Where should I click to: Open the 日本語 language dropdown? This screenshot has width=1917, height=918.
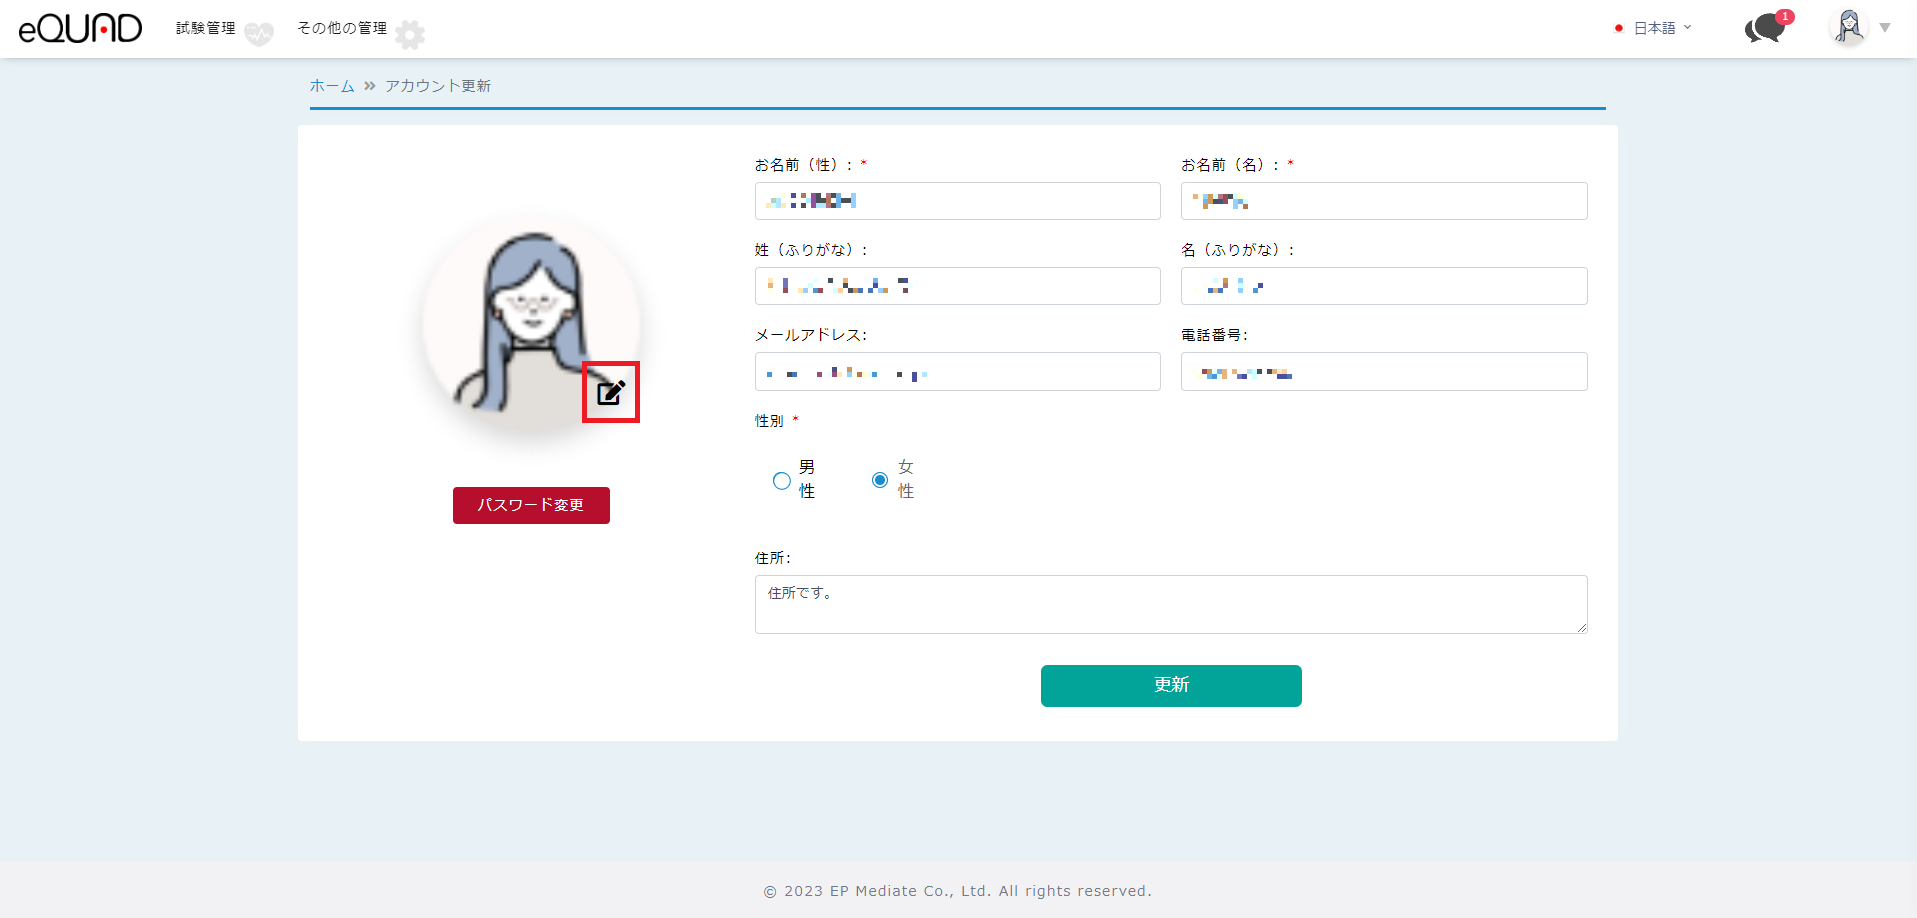tap(1662, 28)
